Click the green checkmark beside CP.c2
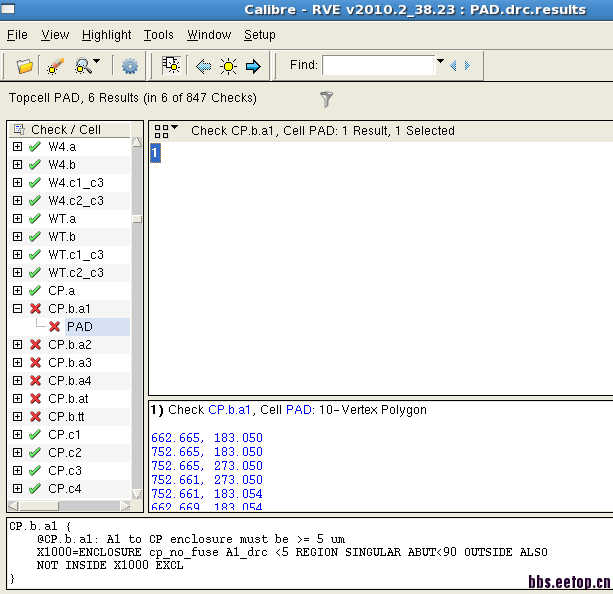Screen dimensions: 613x594 [x=35, y=452]
